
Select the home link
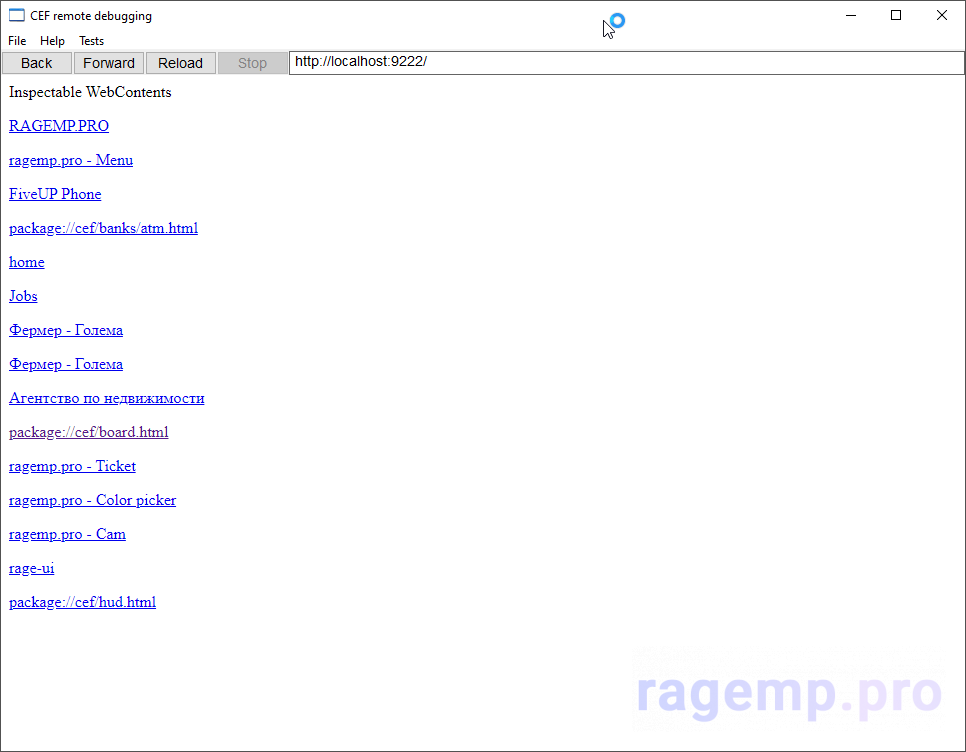[26, 262]
